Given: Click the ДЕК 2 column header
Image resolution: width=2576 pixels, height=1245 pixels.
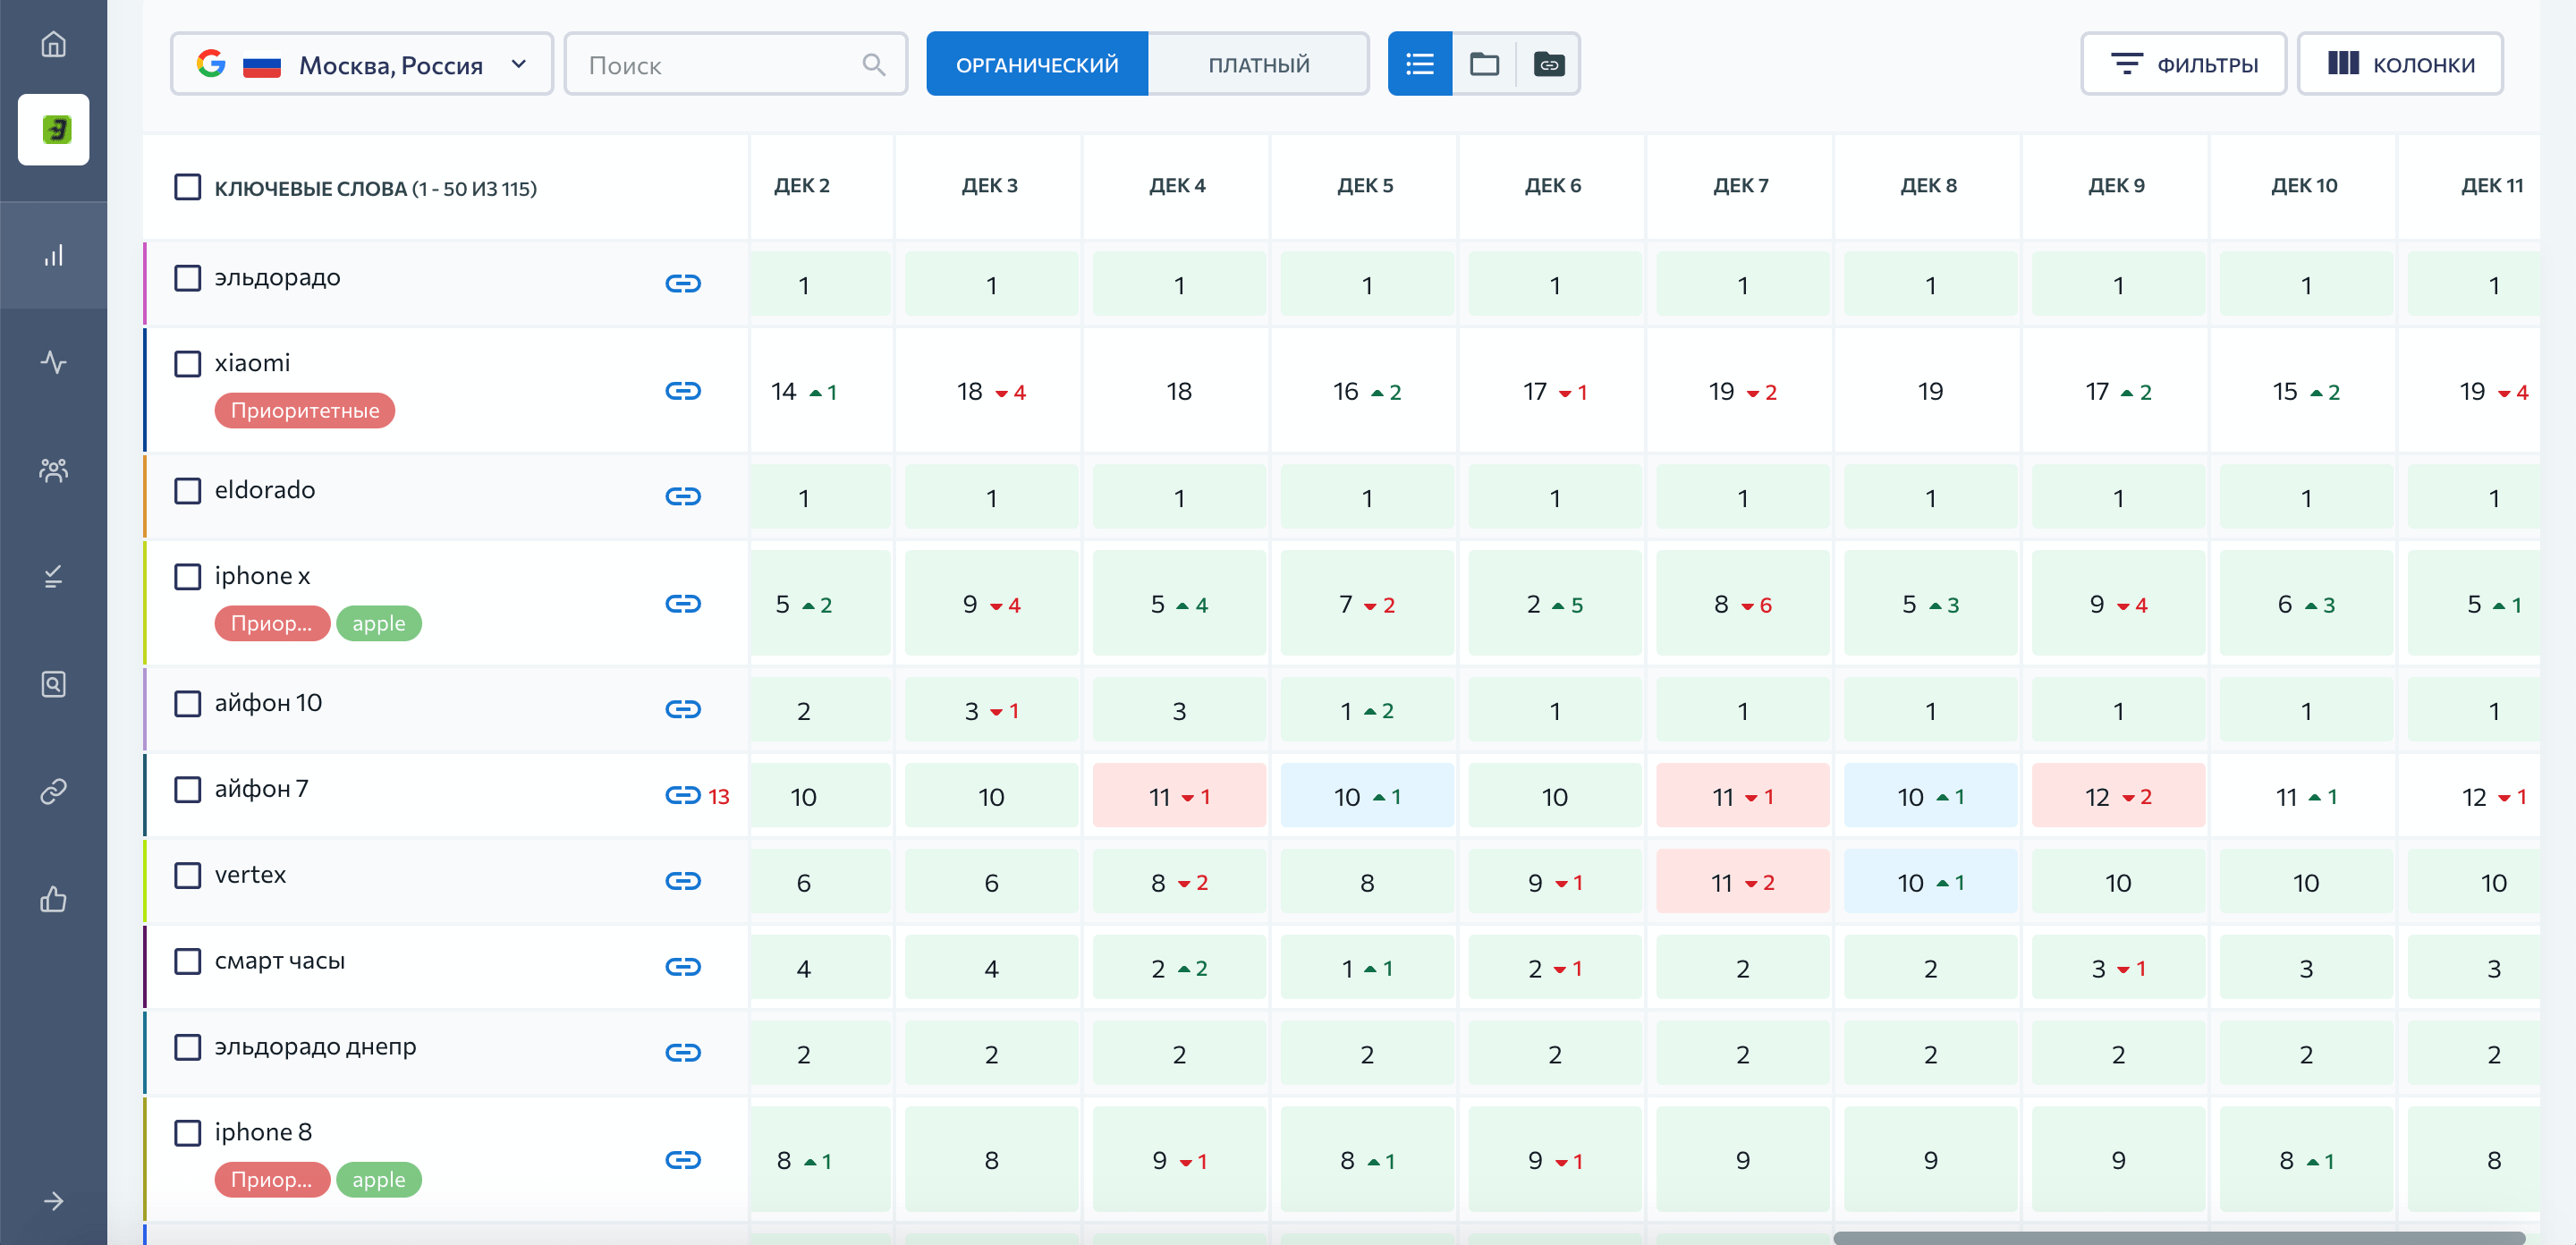Looking at the screenshot, I should coord(802,186).
